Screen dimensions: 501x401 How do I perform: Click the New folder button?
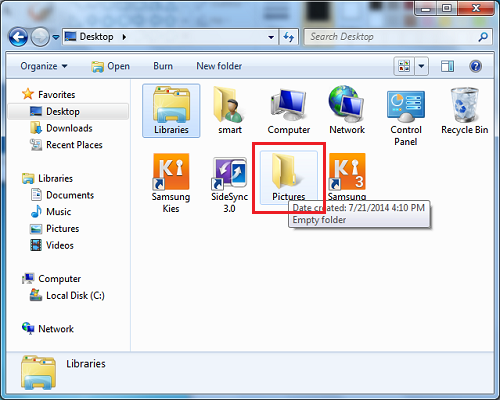(x=219, y=66)
